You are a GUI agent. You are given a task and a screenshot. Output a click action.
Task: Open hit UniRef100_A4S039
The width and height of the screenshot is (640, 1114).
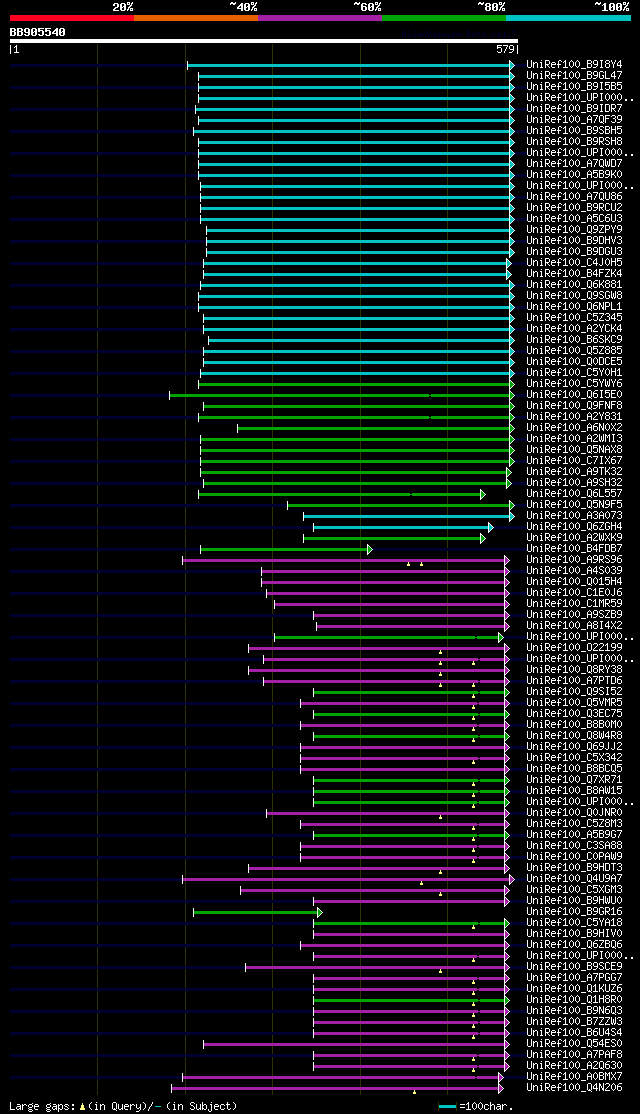coord(574,571)
